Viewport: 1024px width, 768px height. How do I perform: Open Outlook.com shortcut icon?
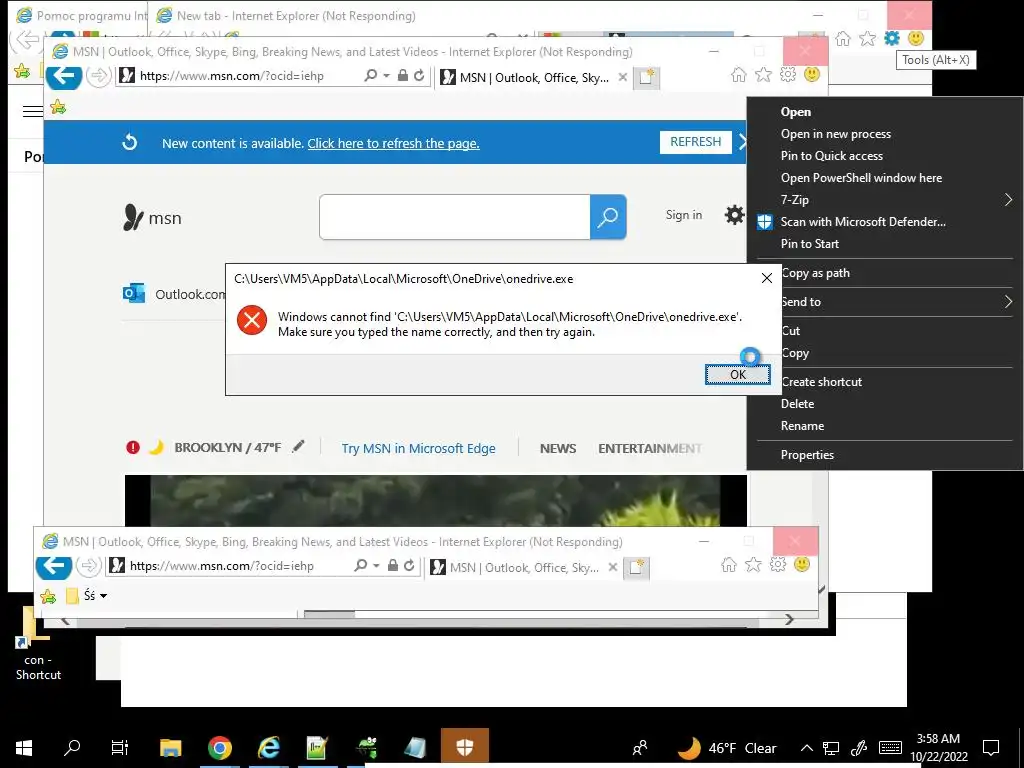135,293
